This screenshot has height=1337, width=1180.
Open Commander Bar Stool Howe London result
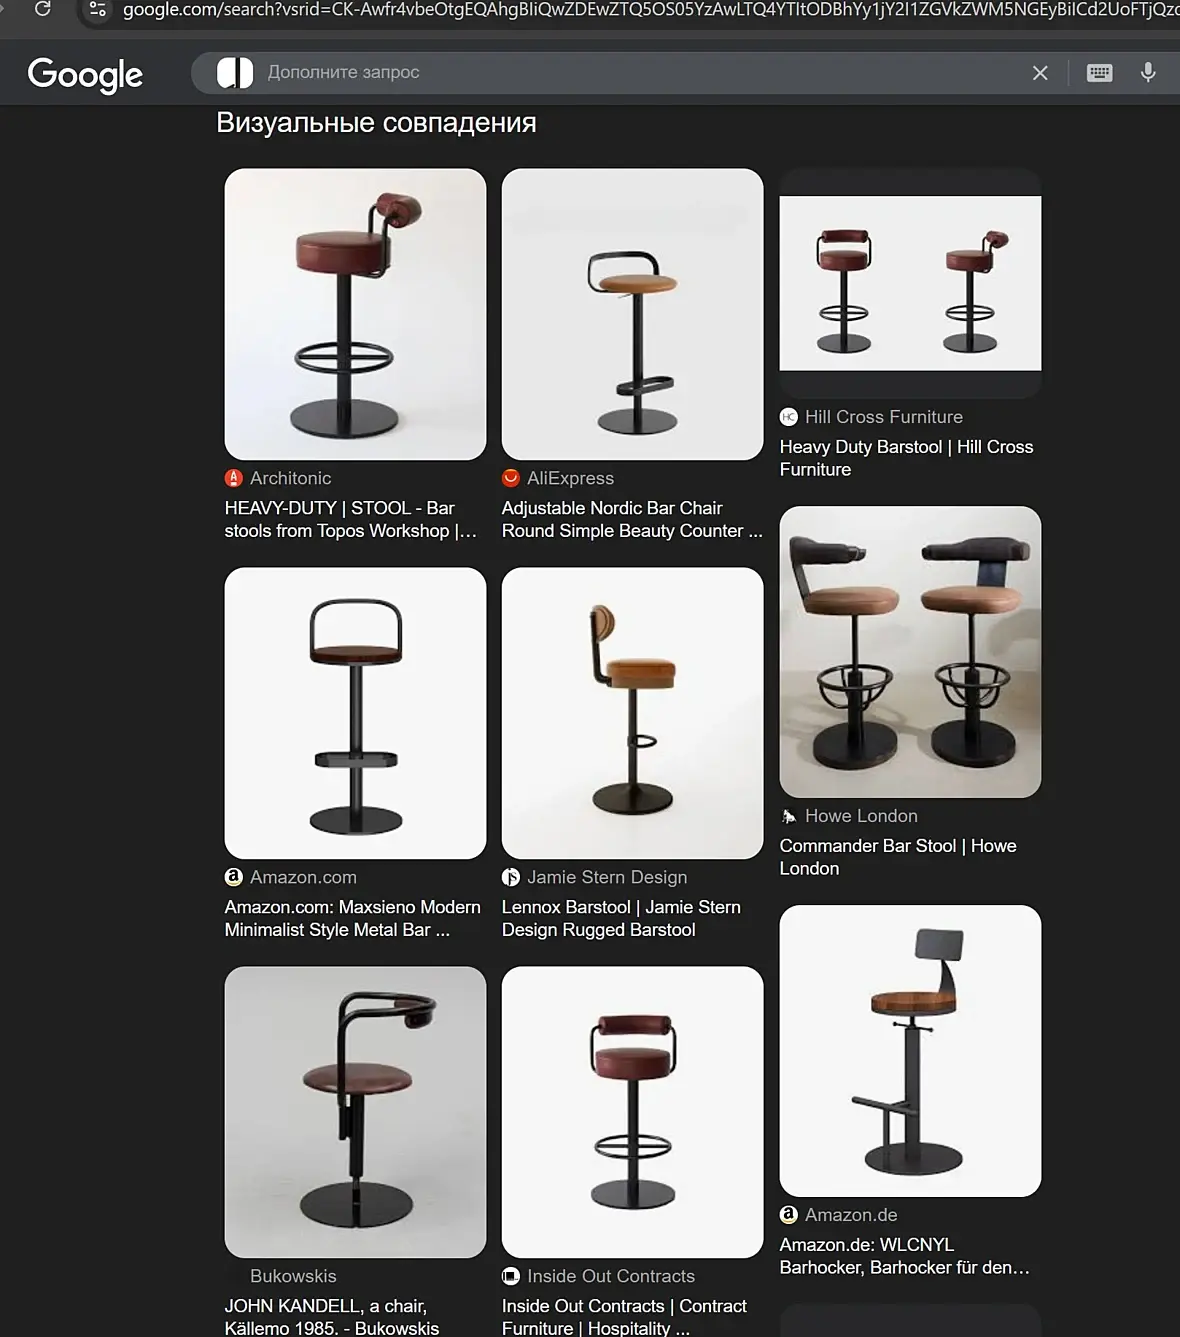coord(898,857)
